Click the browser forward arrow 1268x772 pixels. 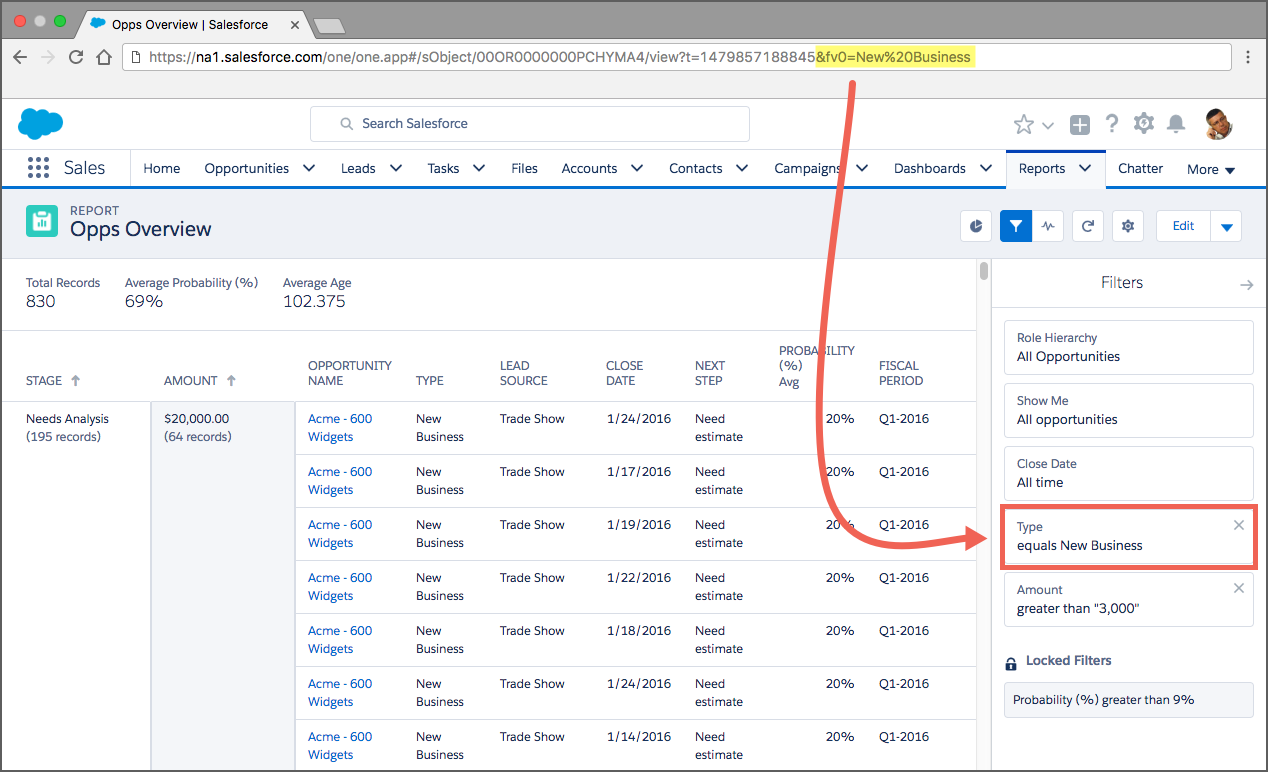click(47, 57)
